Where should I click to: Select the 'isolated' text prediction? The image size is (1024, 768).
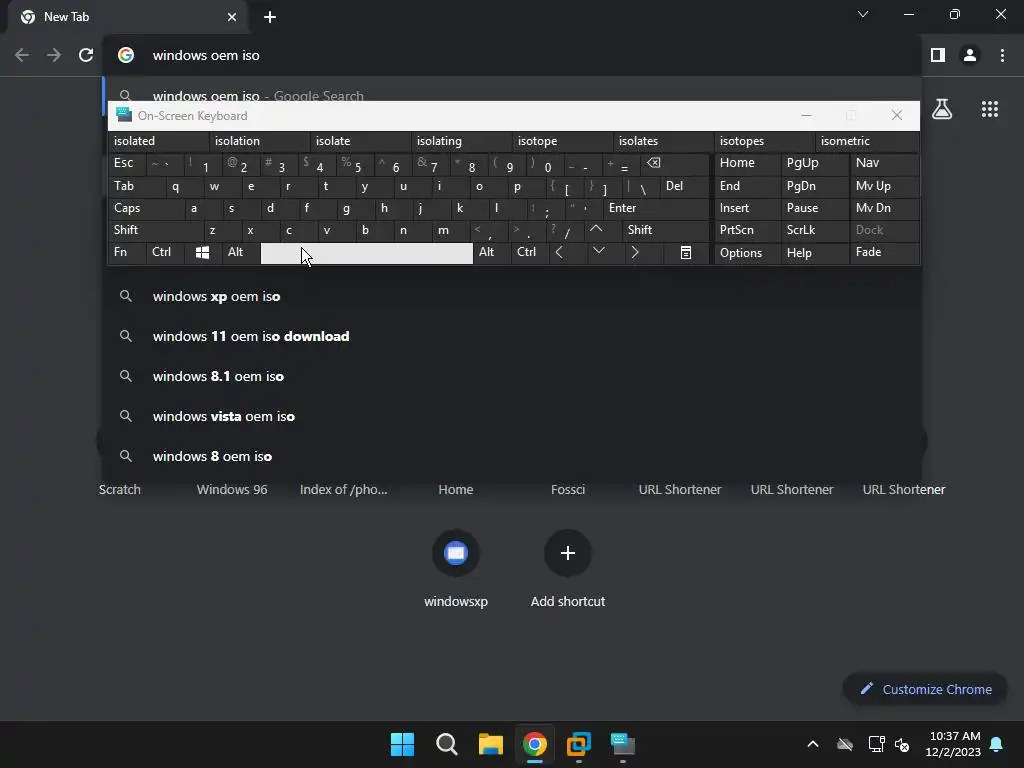click(x=157, y=141)
